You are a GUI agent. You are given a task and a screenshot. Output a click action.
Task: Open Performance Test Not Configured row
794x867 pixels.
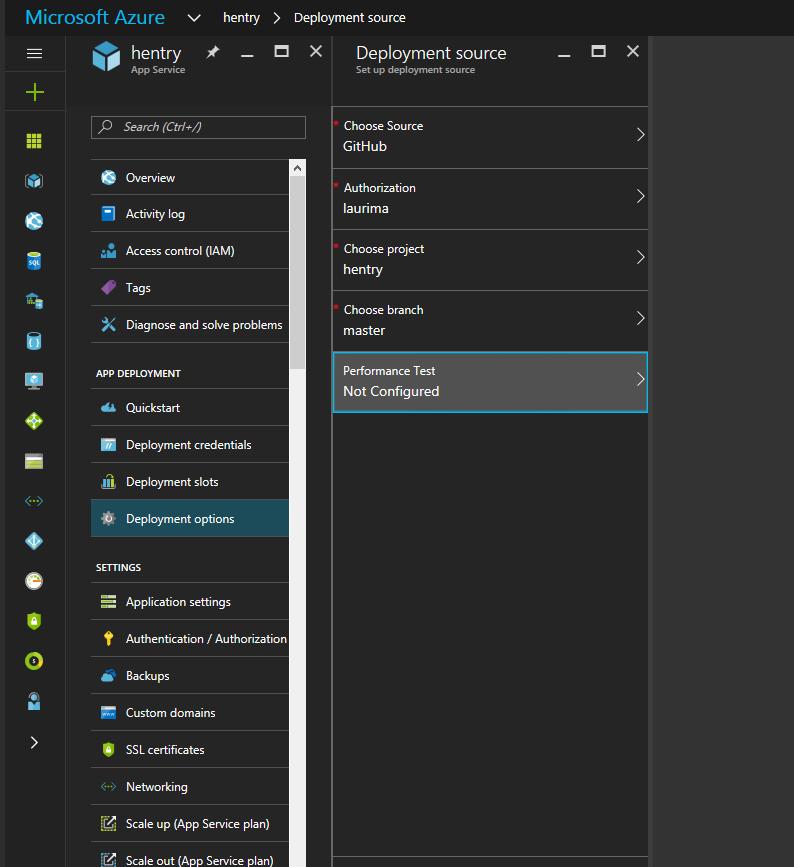pyautogui.click(x=490, y=382)
